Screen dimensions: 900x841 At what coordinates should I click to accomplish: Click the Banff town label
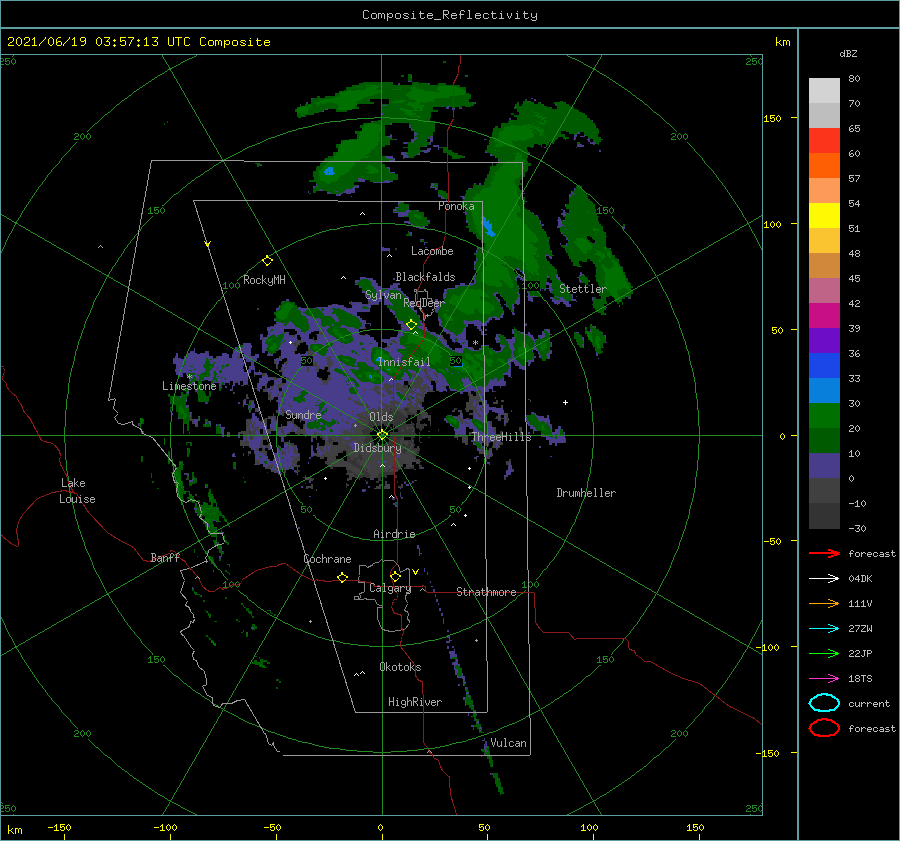click(165, 557)
